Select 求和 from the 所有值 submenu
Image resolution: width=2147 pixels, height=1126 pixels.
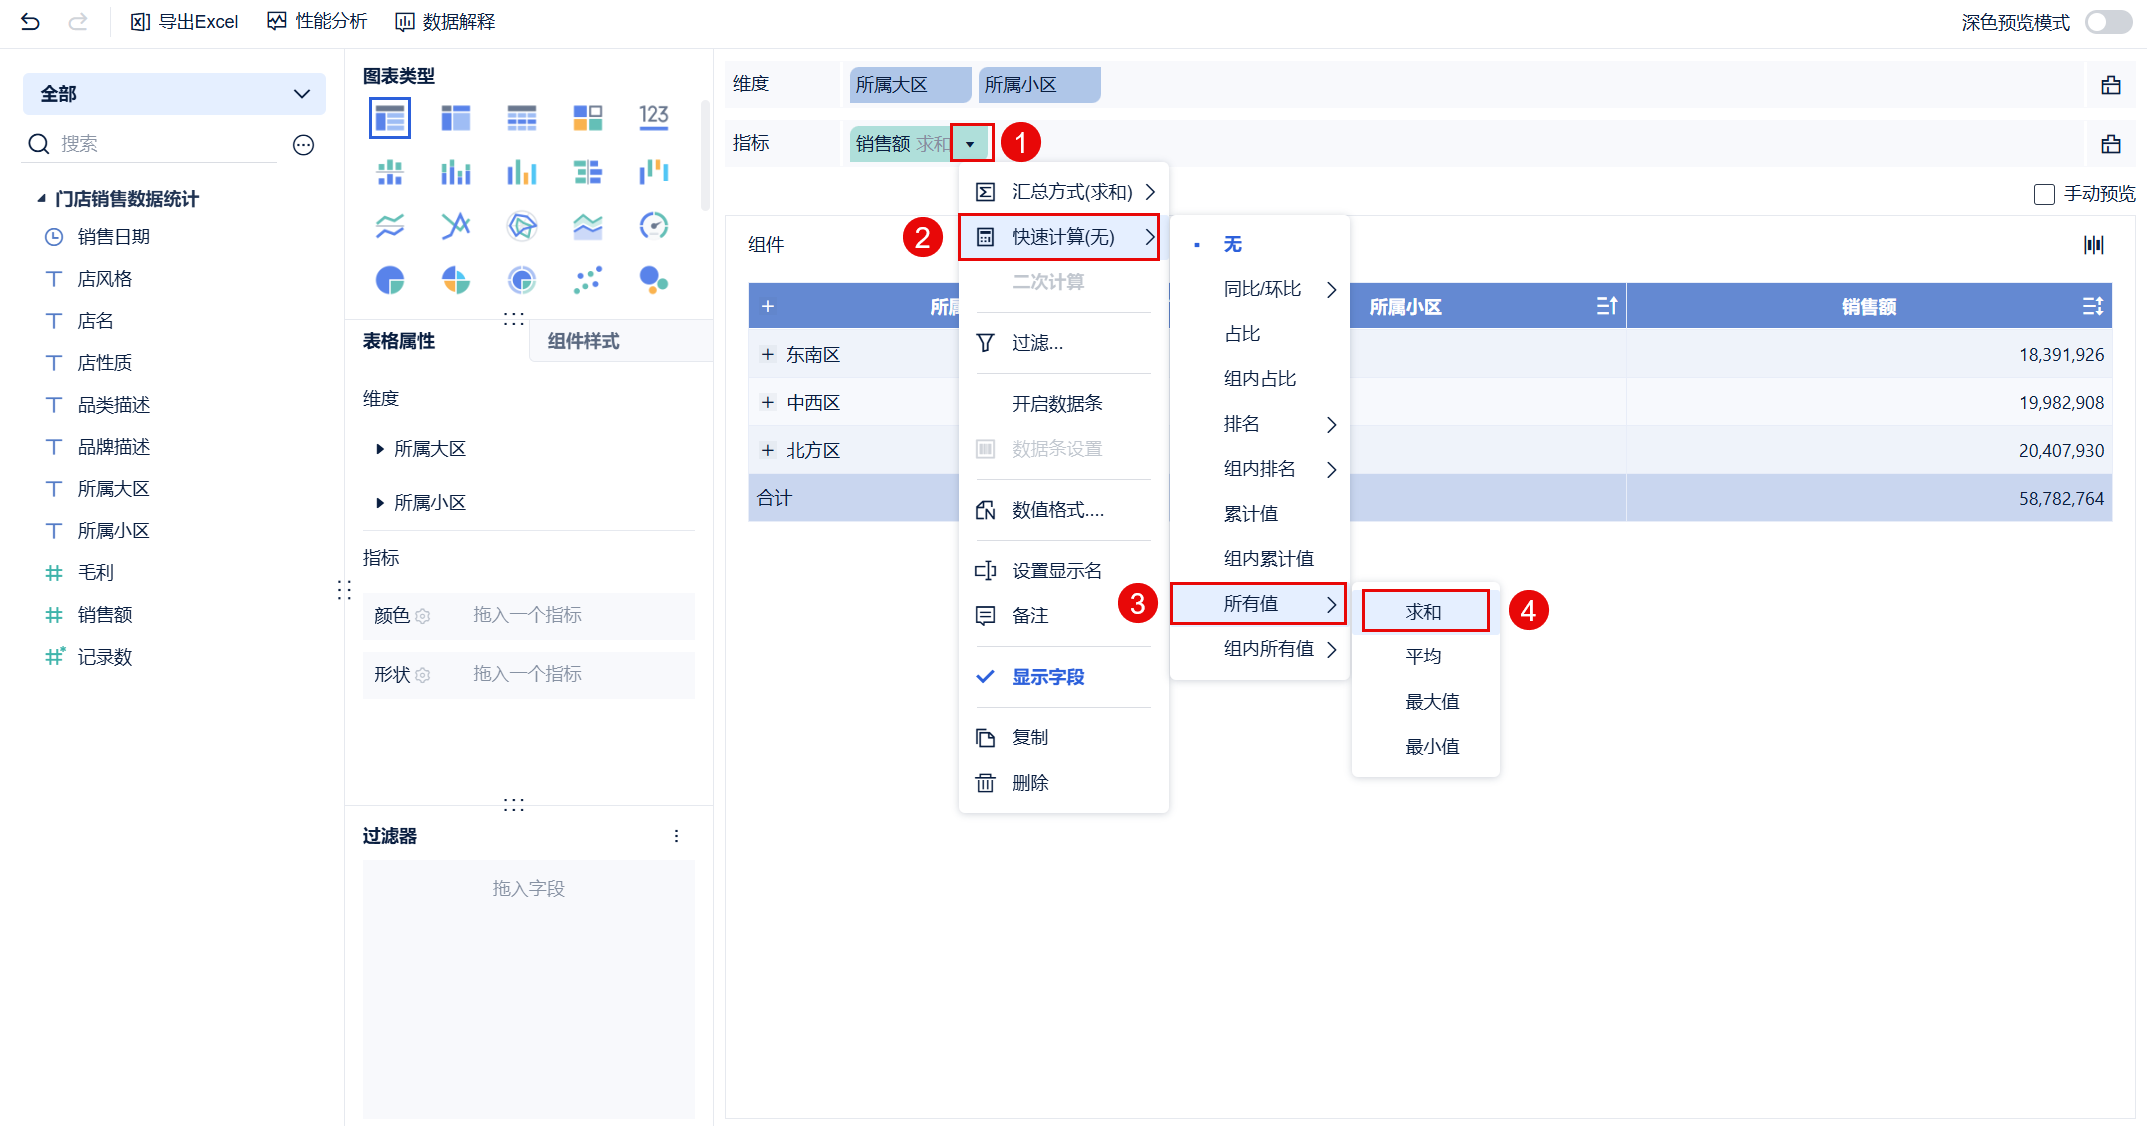(1424, 611)
